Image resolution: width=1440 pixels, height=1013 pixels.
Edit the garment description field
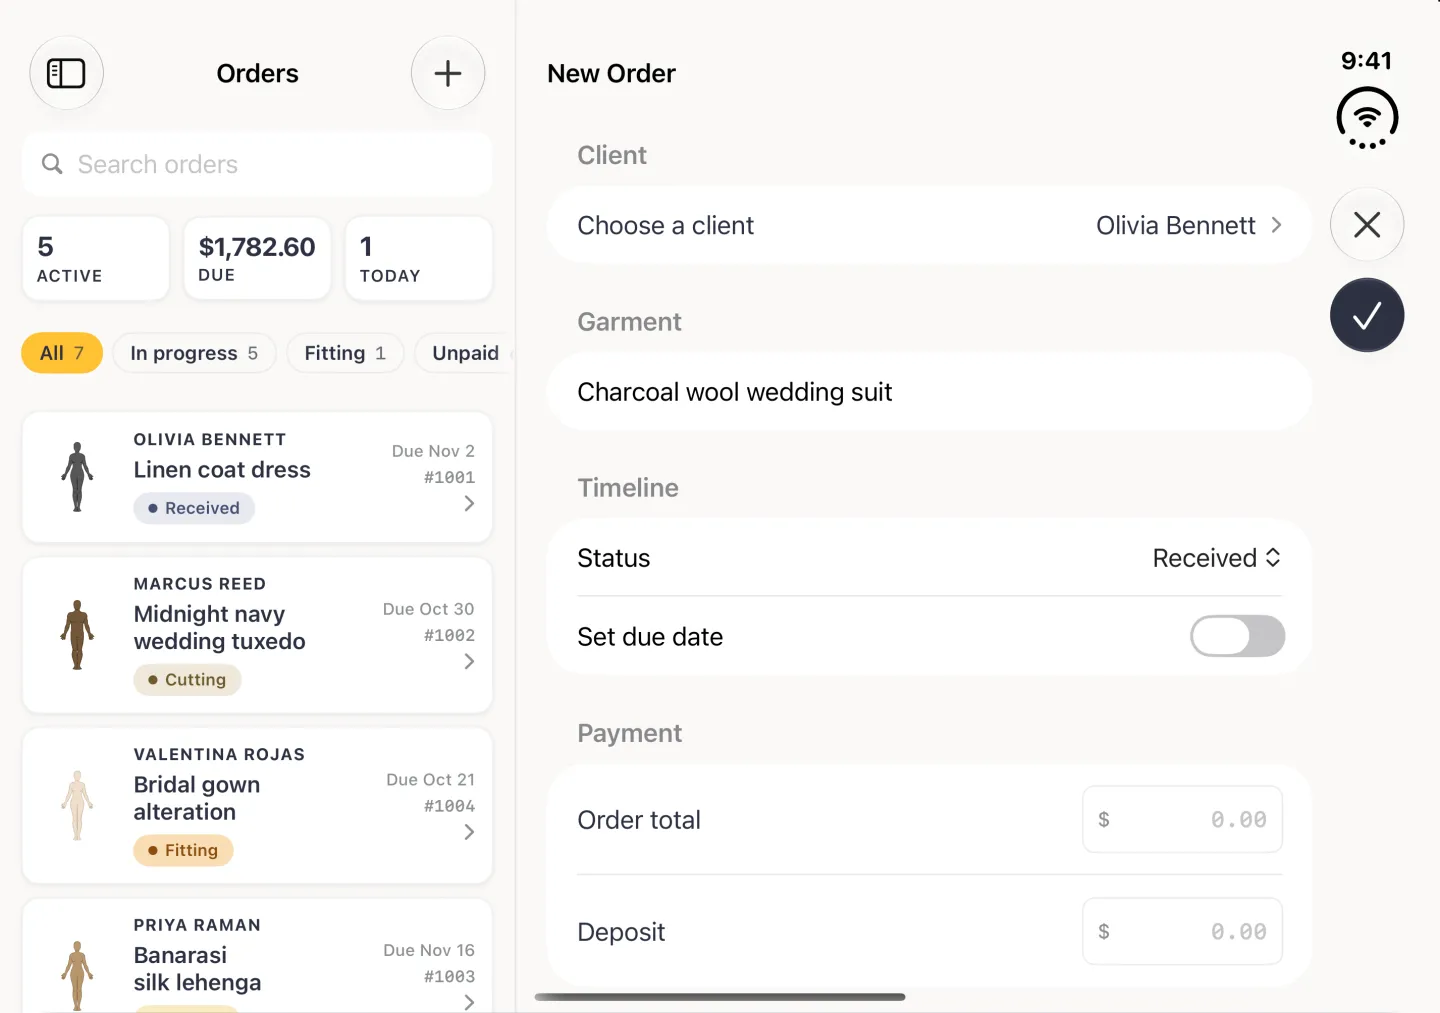click(x=930, y=392)
